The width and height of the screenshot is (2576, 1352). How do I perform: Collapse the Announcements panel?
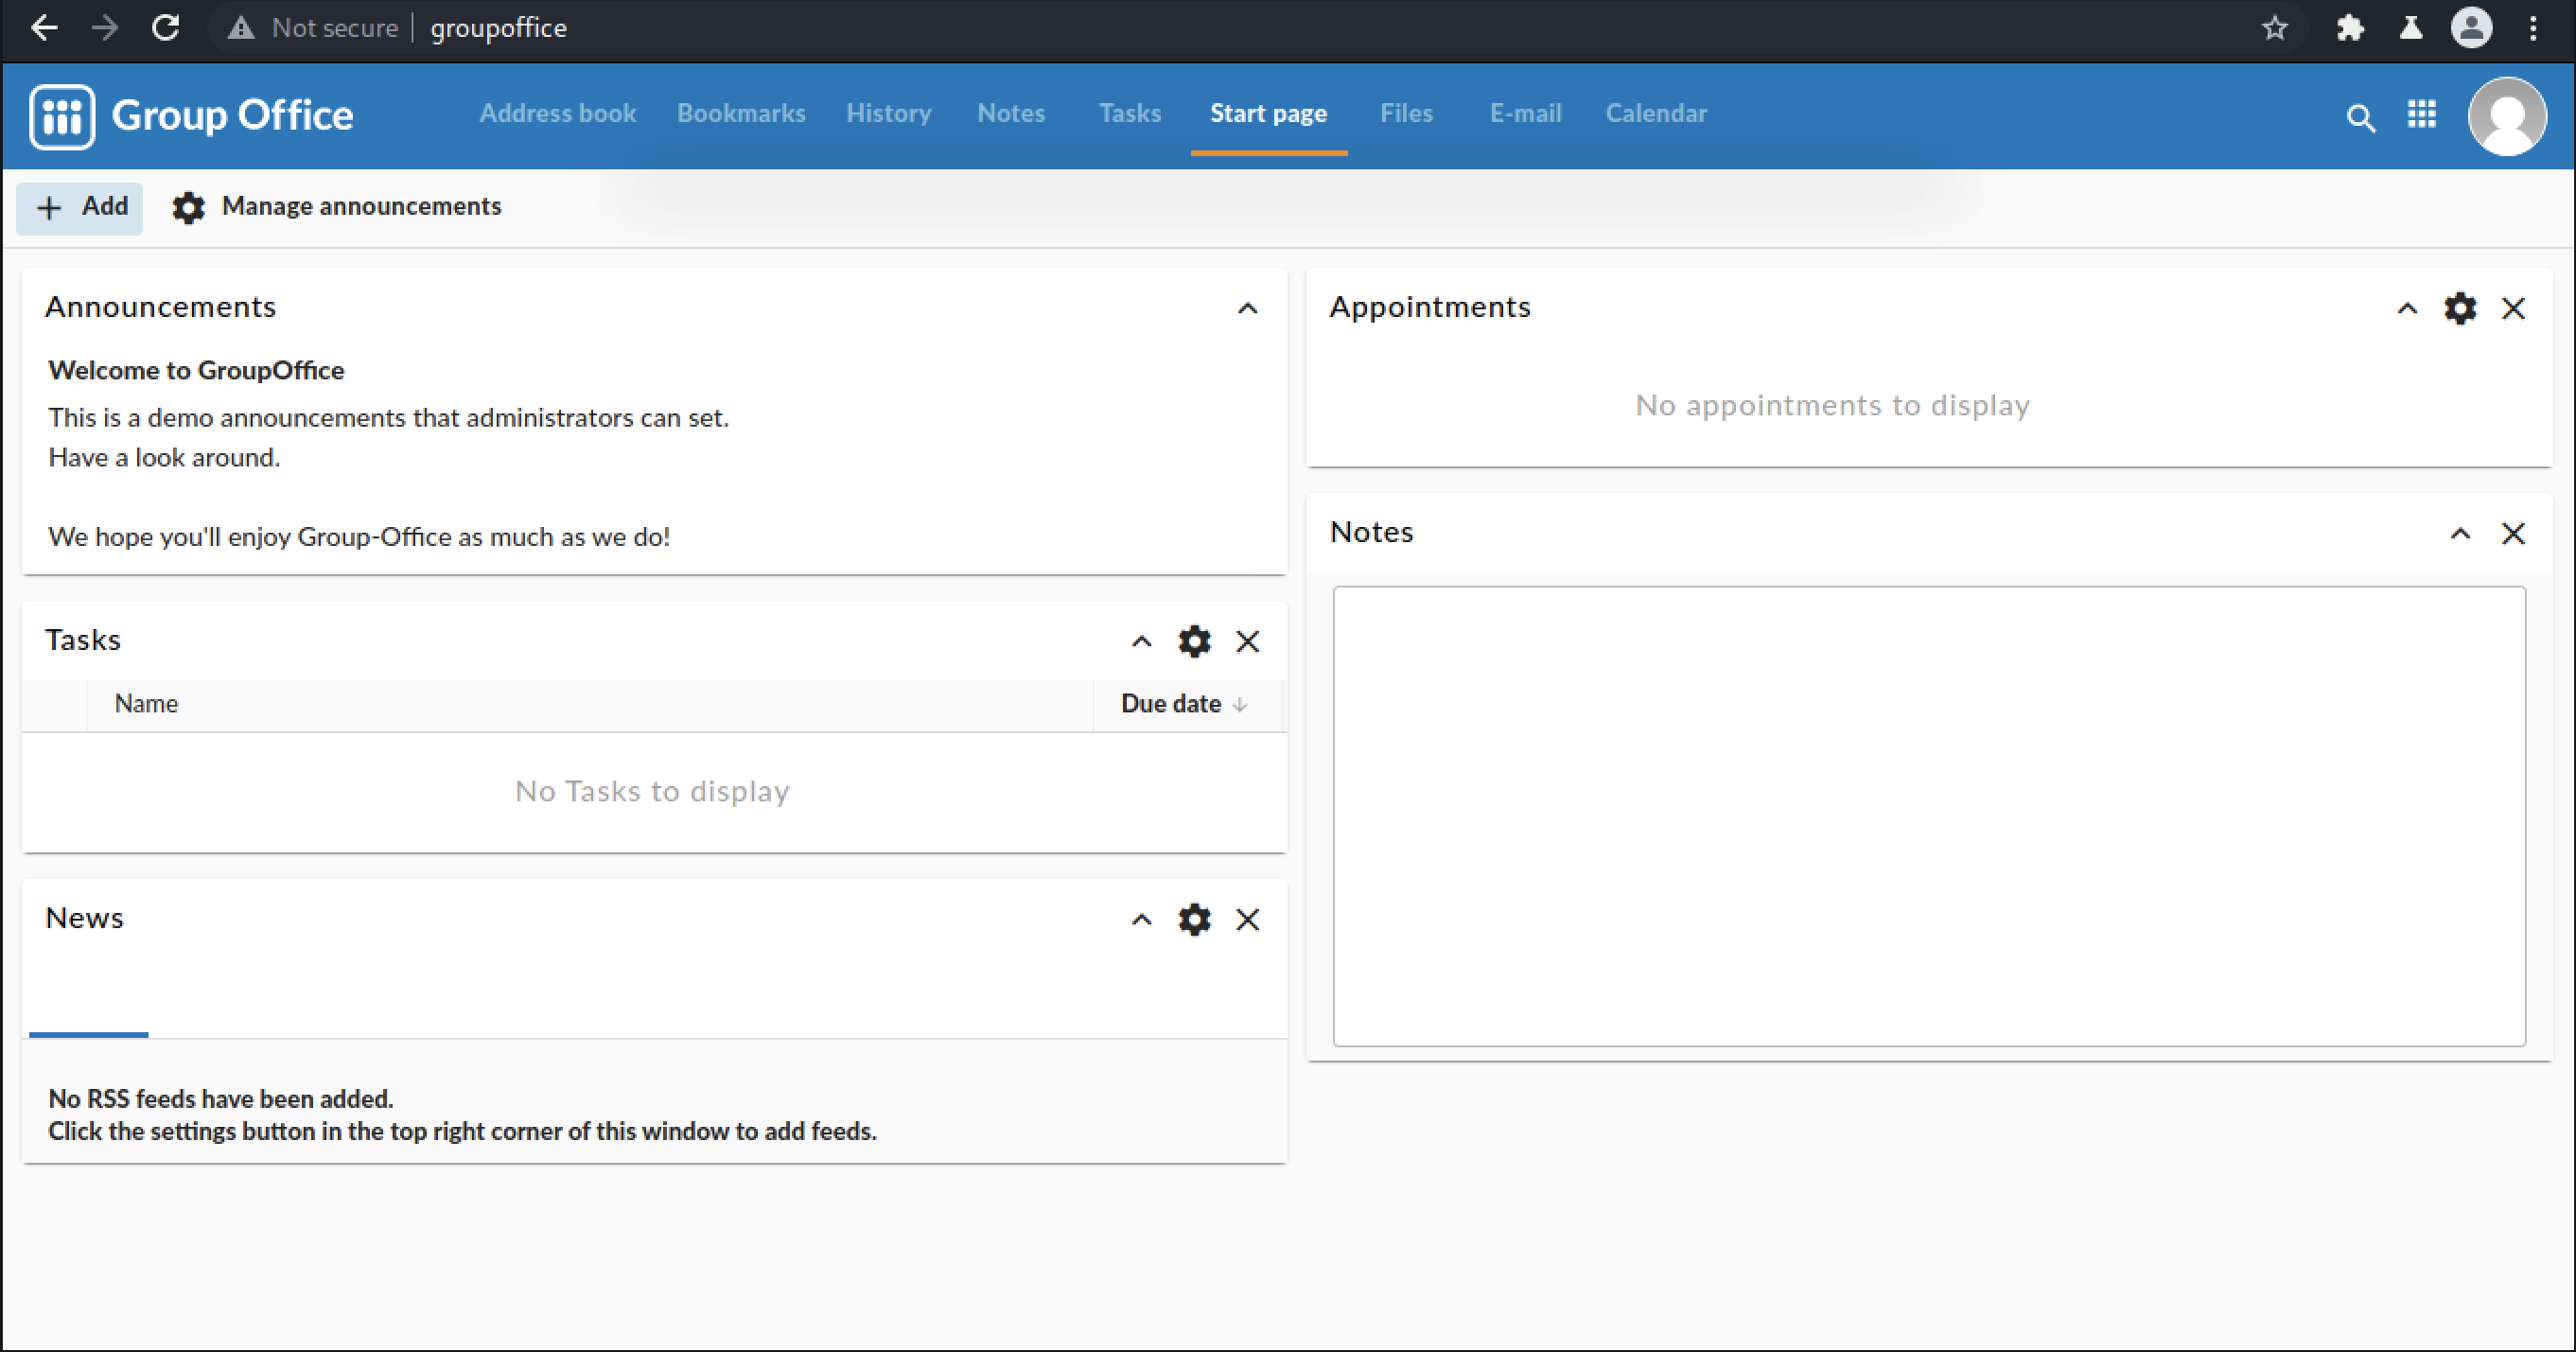[1247, 308]
